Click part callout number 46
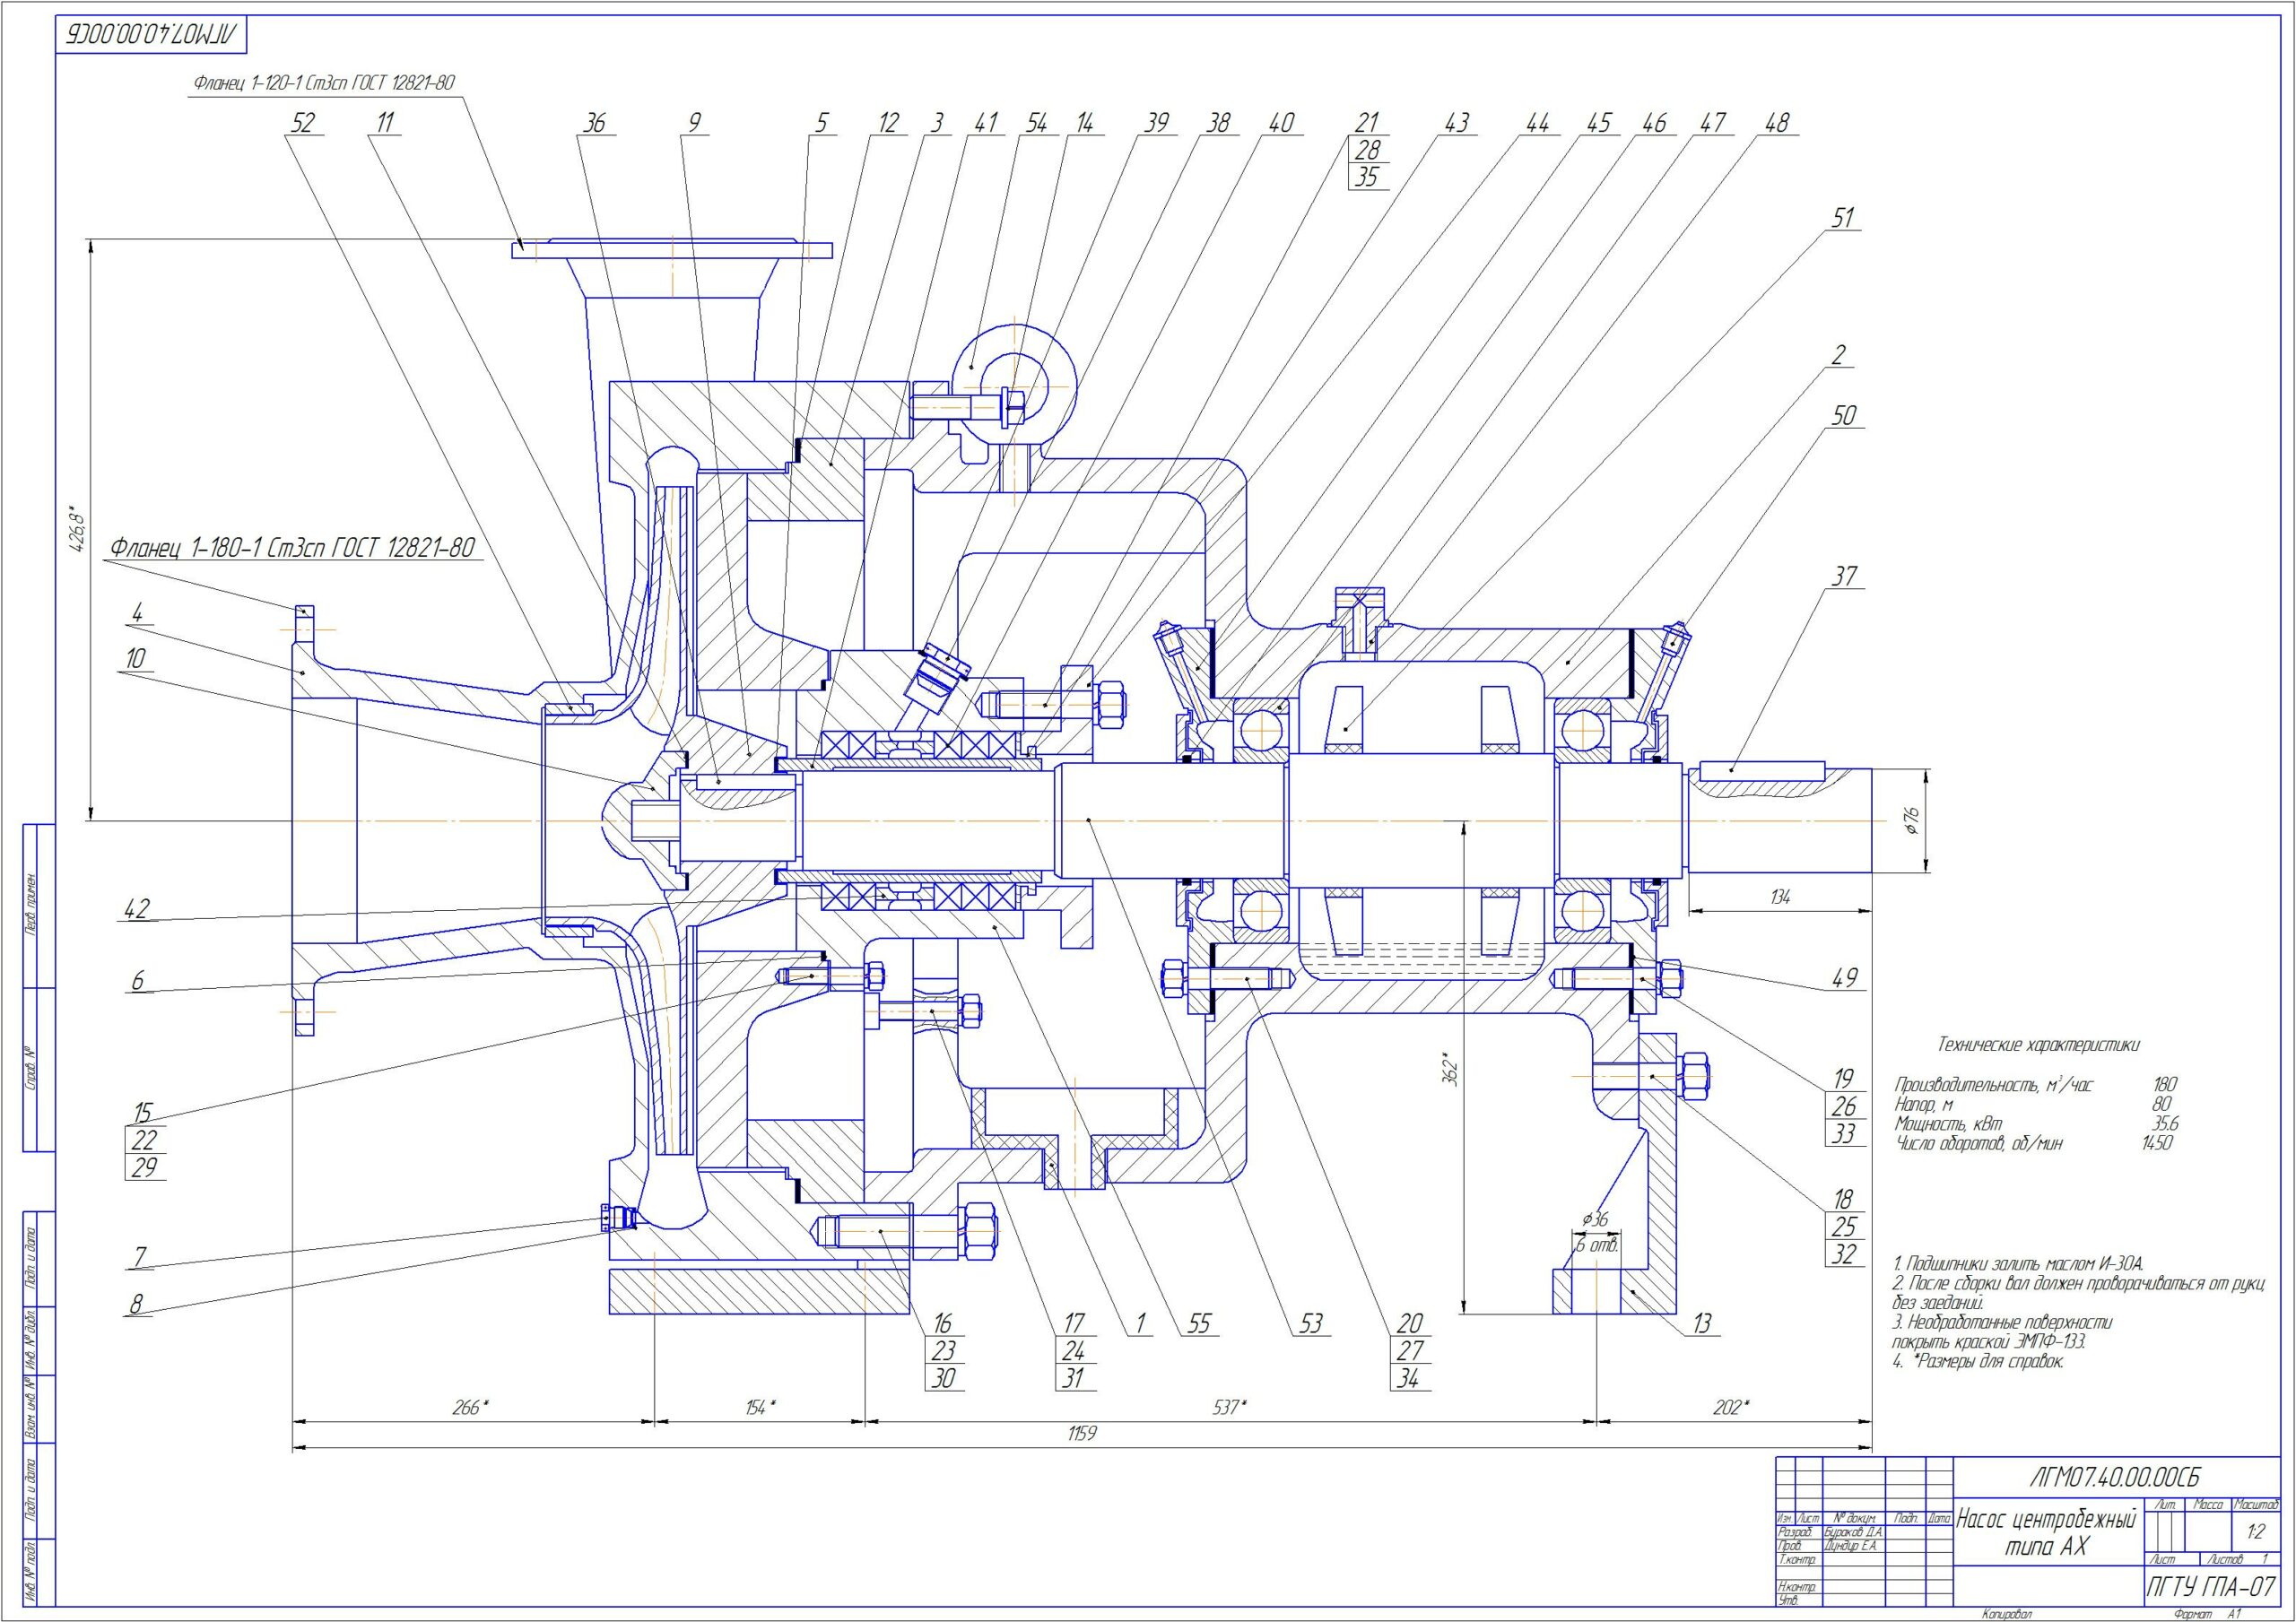This screenshot has height=1622, width=2296. pos(1653,122)
